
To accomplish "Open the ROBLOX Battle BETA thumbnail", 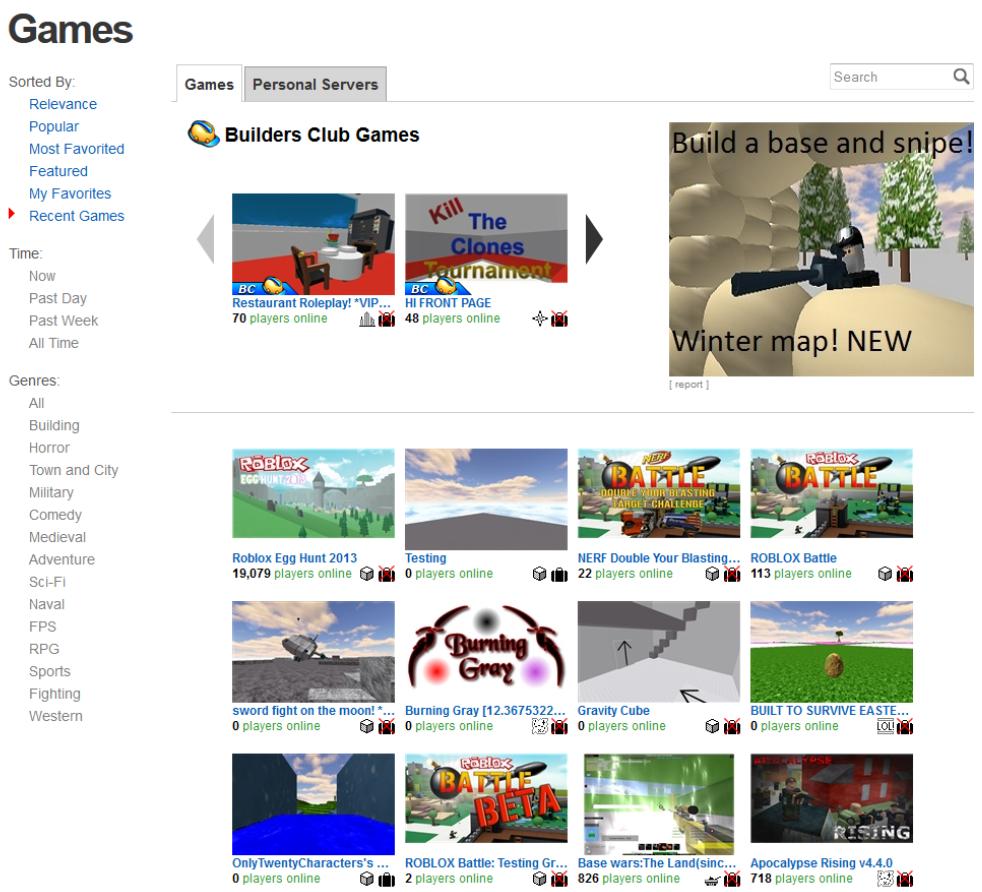I will (x=486, y=798).
